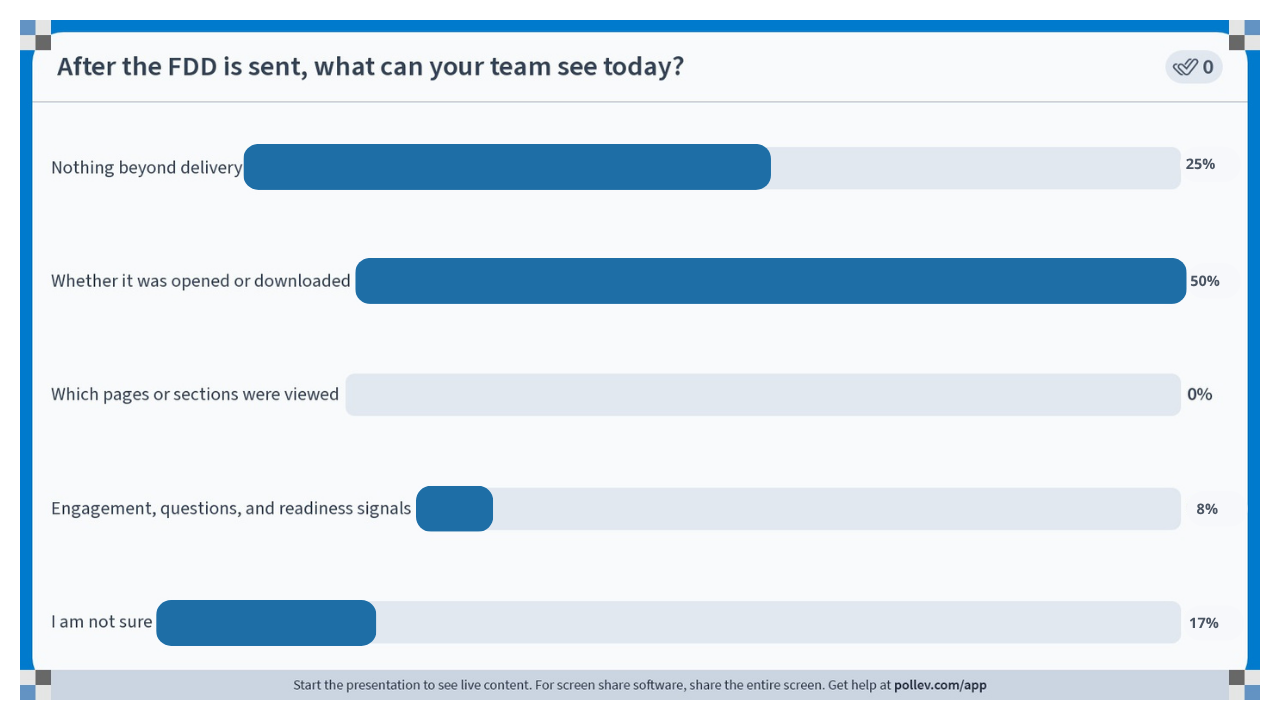Select the top-left corner resize handle

coord(35,35)
